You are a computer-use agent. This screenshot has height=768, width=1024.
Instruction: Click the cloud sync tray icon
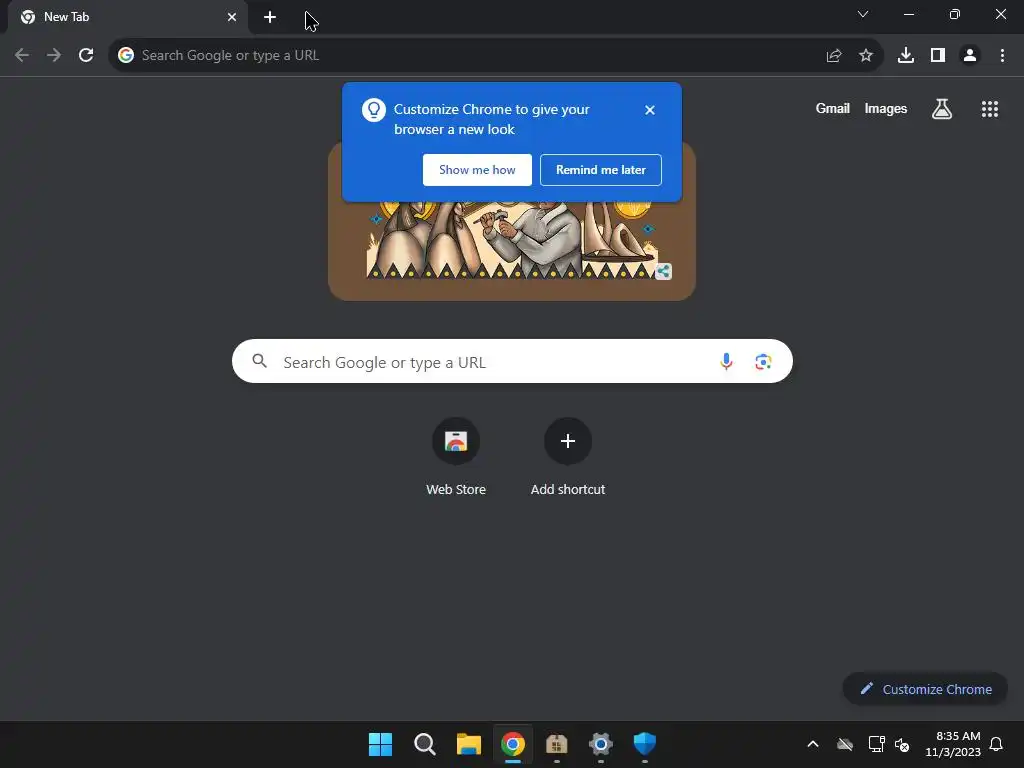click(x=845, y=744)
